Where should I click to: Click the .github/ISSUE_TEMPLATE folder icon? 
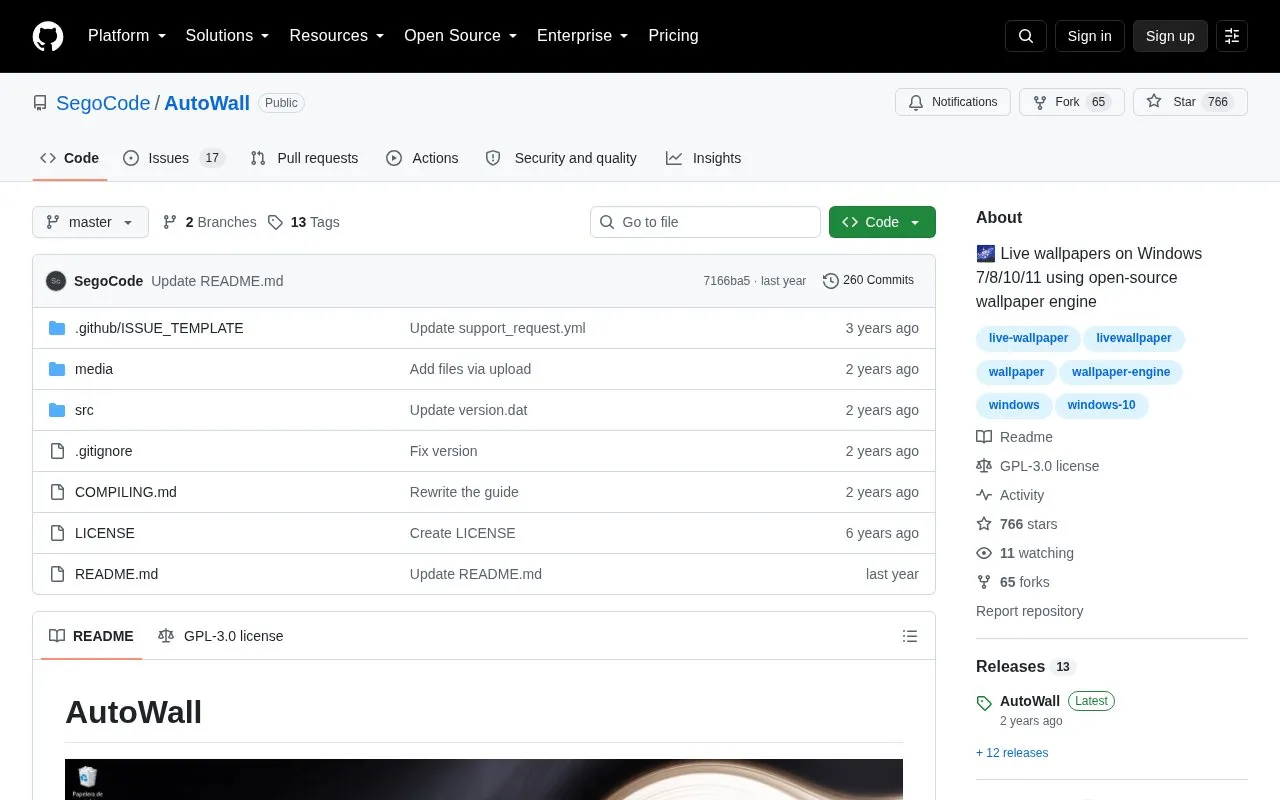point(57,328)
